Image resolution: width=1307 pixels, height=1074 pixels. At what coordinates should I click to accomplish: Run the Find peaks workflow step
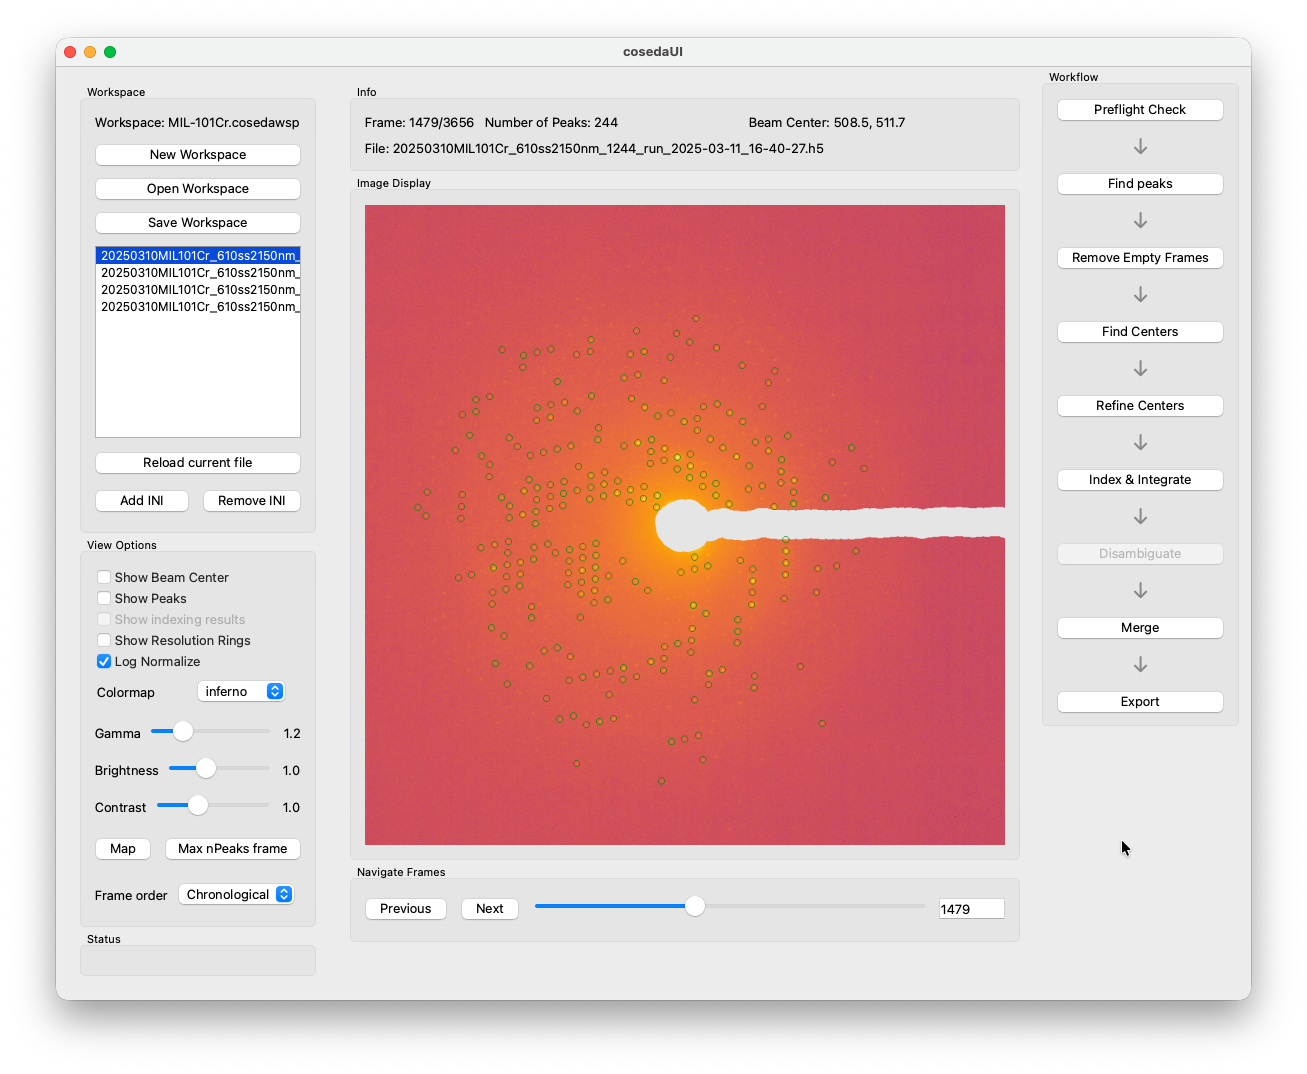pyautogui.click(x=1140, y=184)
